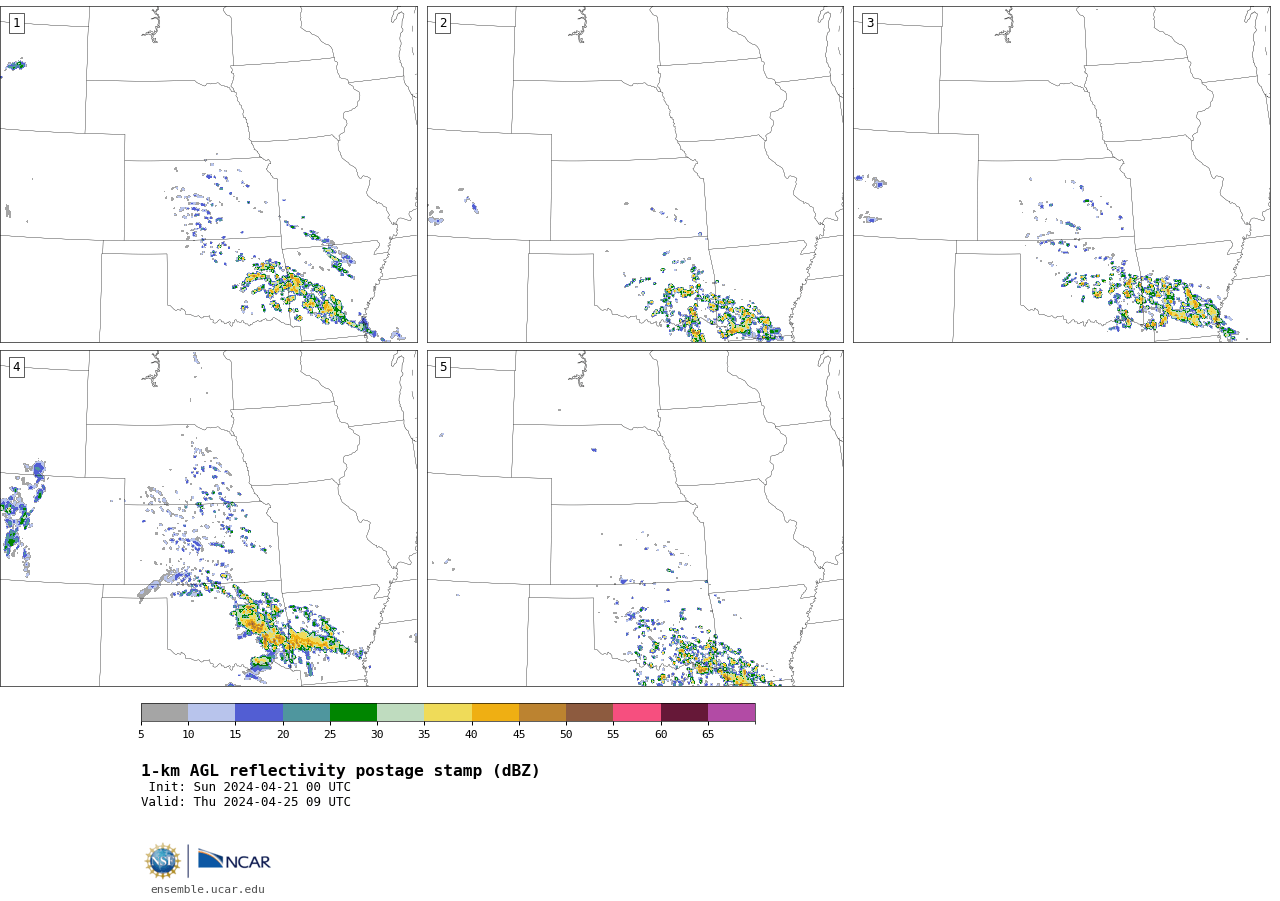
Task: Click the colorbar tick label 65
Action: [708, 735]
